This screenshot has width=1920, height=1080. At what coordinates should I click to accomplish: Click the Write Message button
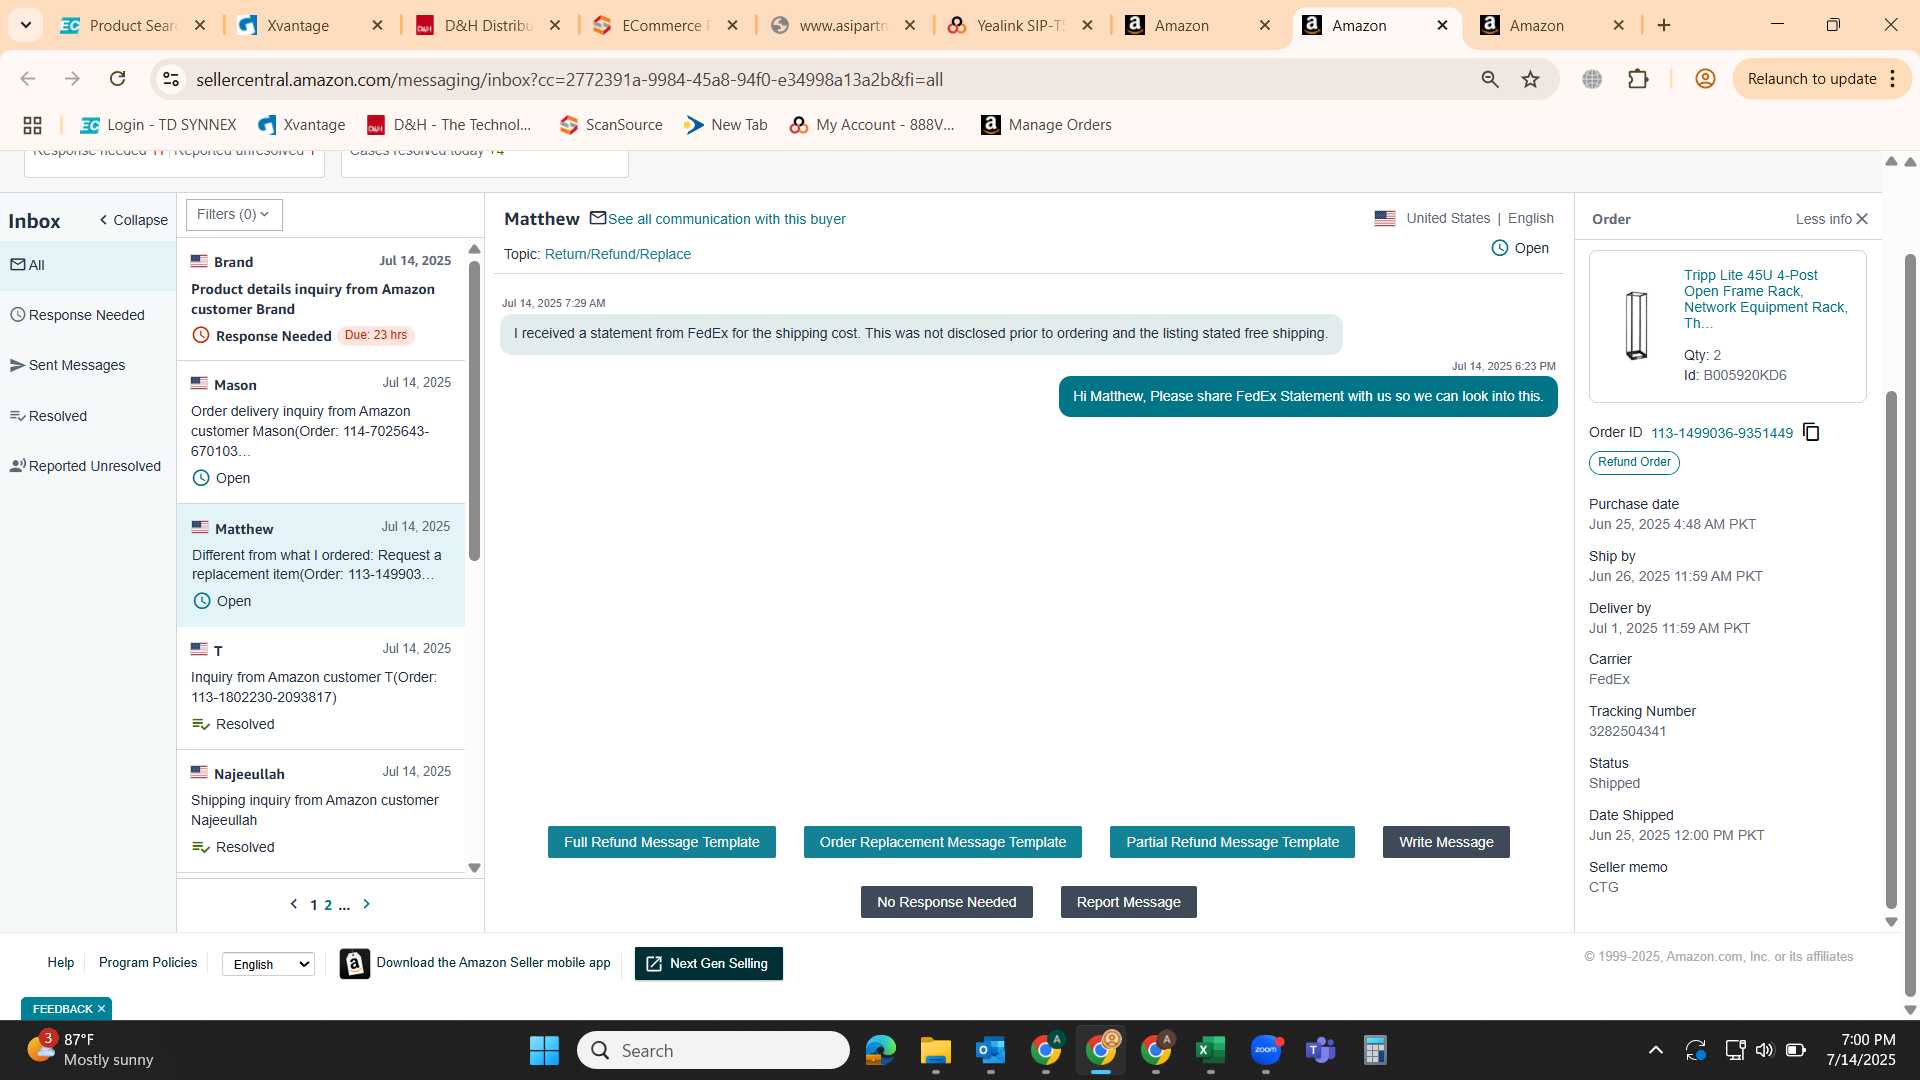pyautogui.click(x=1446, y=842)
